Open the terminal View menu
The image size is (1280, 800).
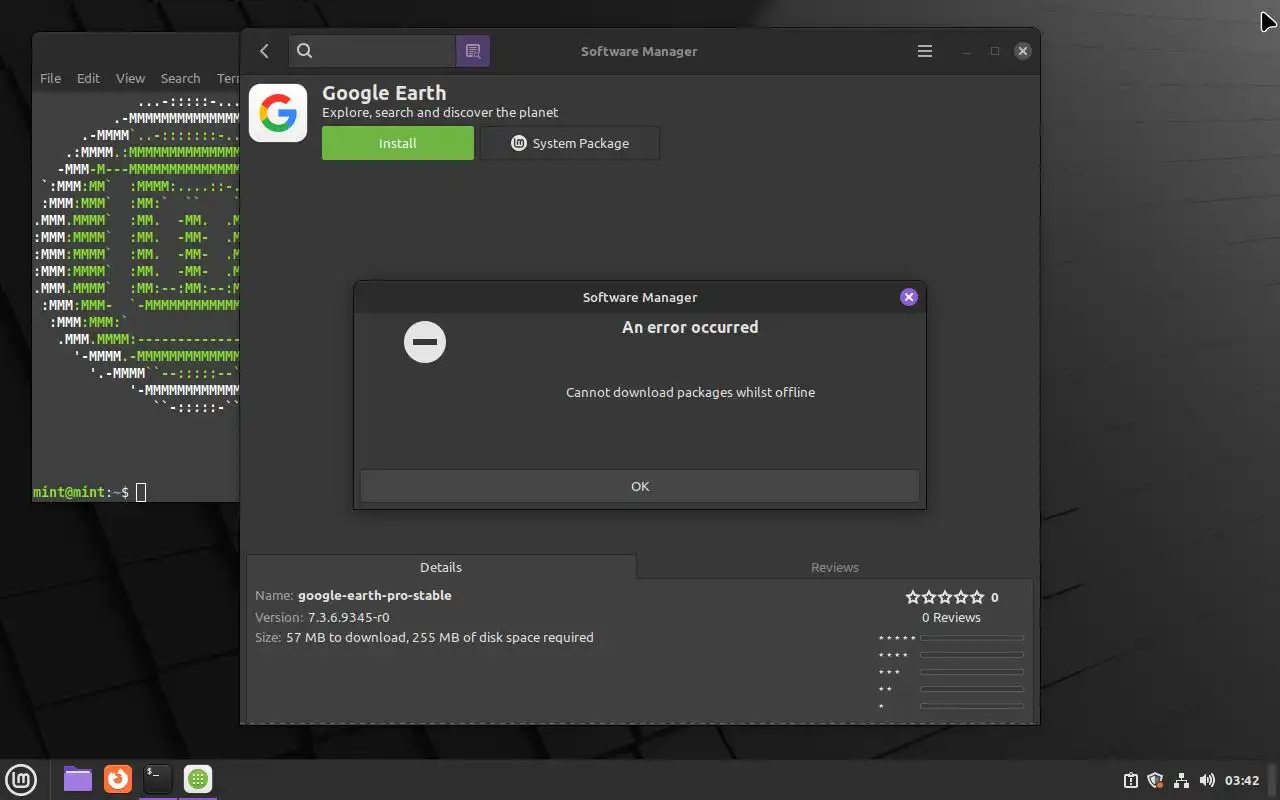point(130,78)
